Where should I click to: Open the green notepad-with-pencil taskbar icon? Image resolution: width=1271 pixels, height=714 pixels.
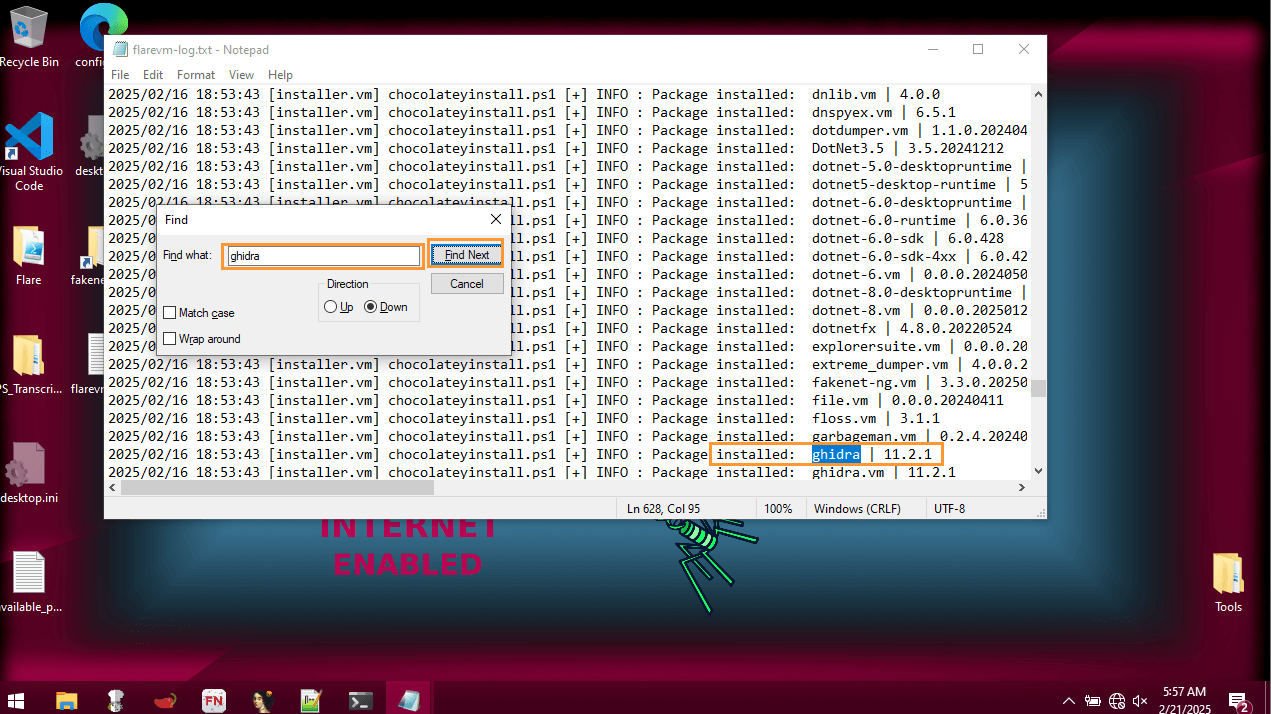pos(311,700)
